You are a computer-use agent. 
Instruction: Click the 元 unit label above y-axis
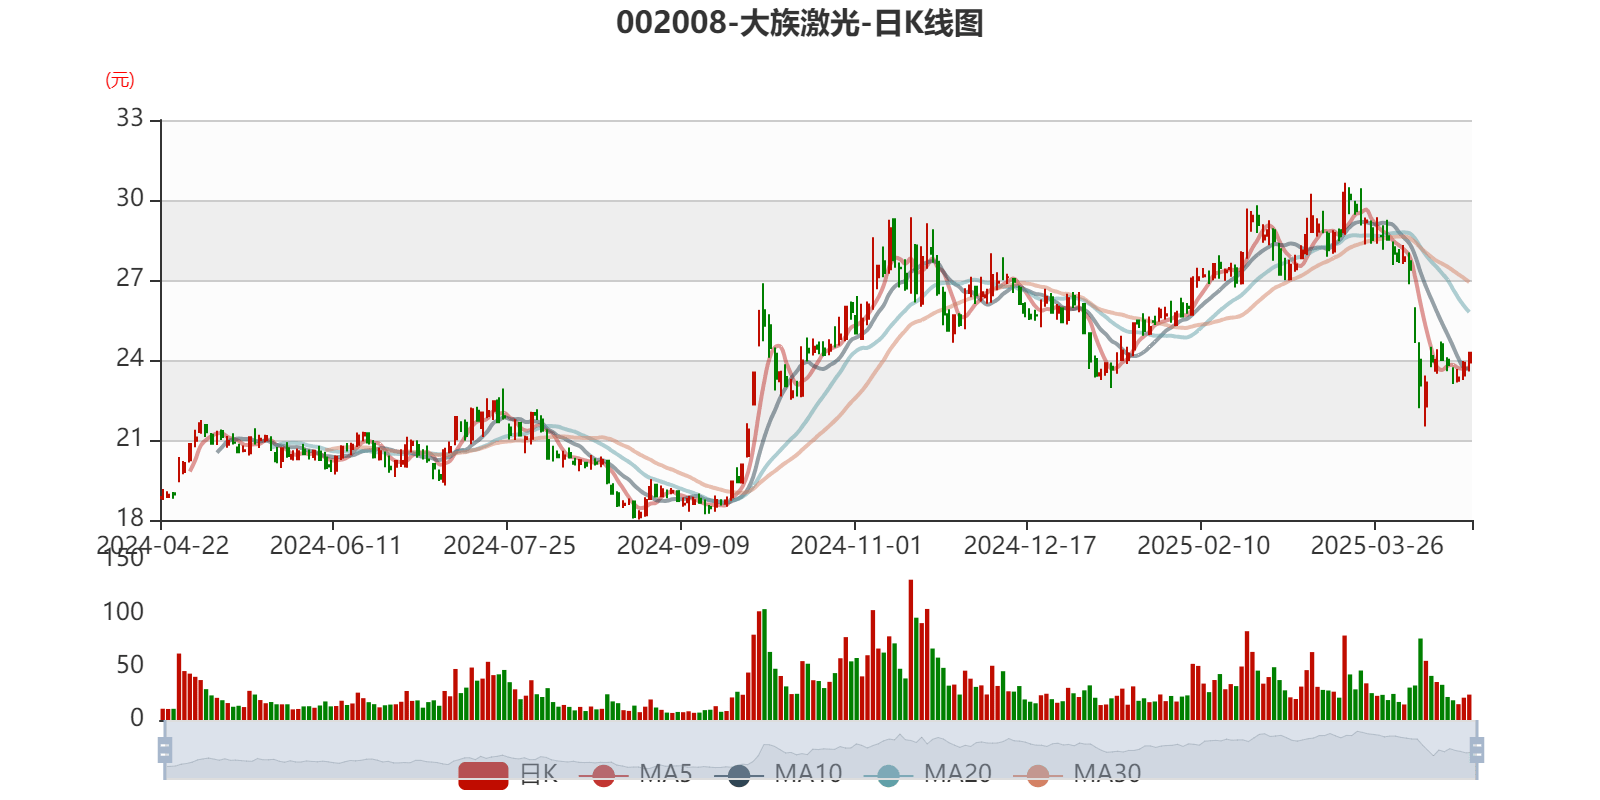point(120,81)
